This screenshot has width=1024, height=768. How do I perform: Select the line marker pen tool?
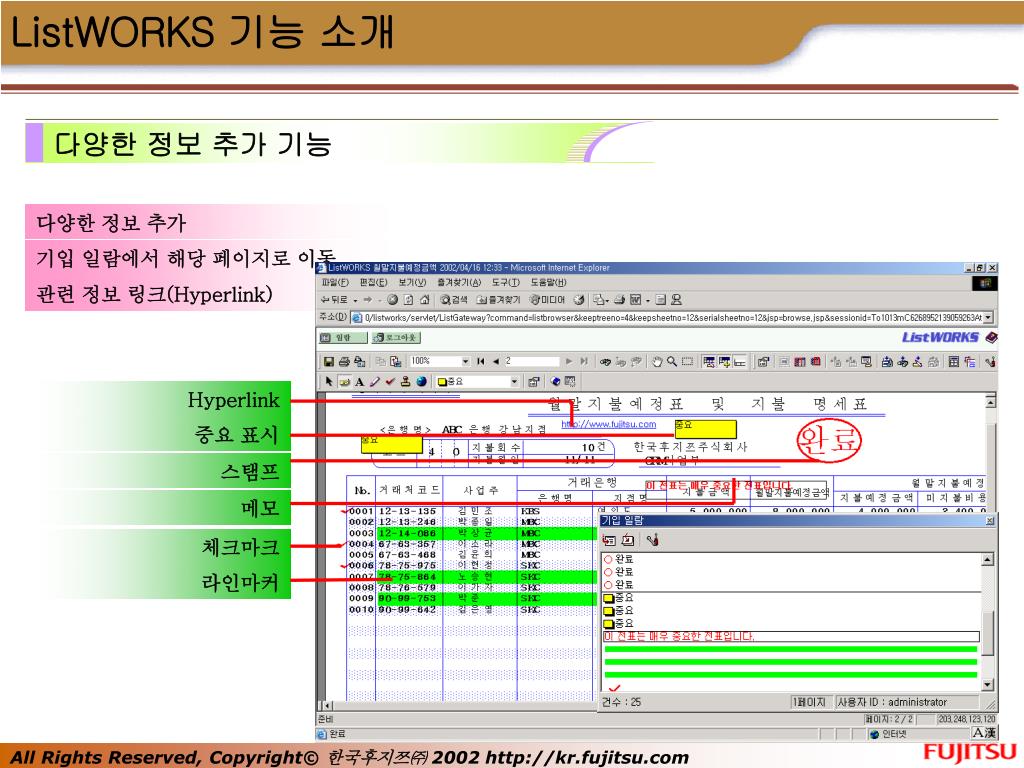click(x=374, y=381)
